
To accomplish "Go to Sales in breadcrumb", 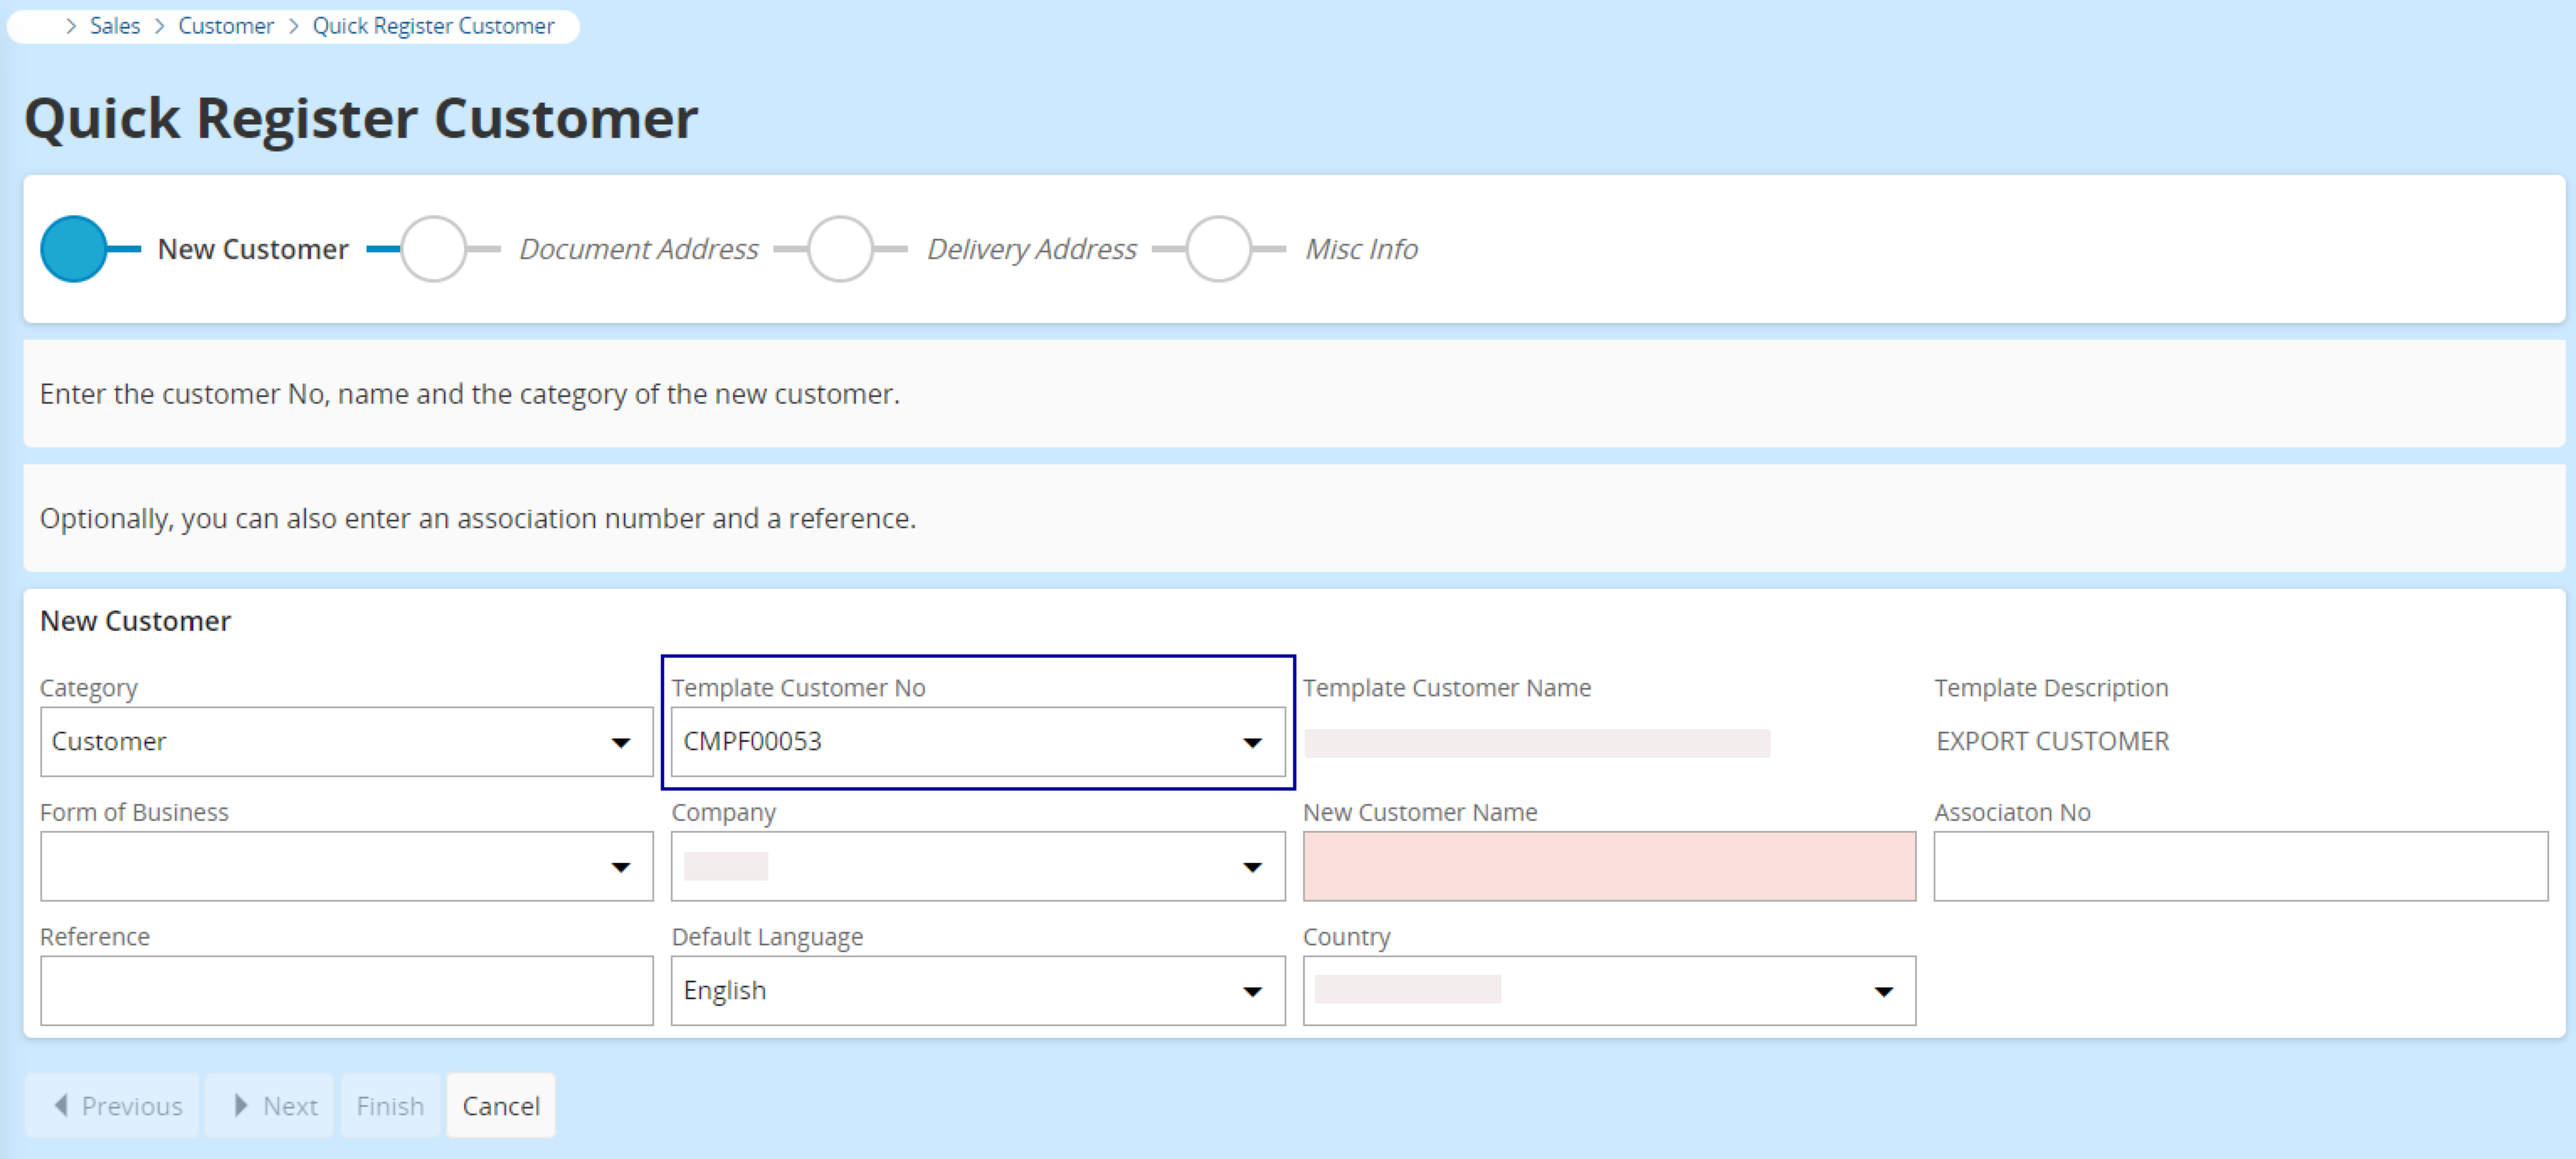I will (114, 26).
